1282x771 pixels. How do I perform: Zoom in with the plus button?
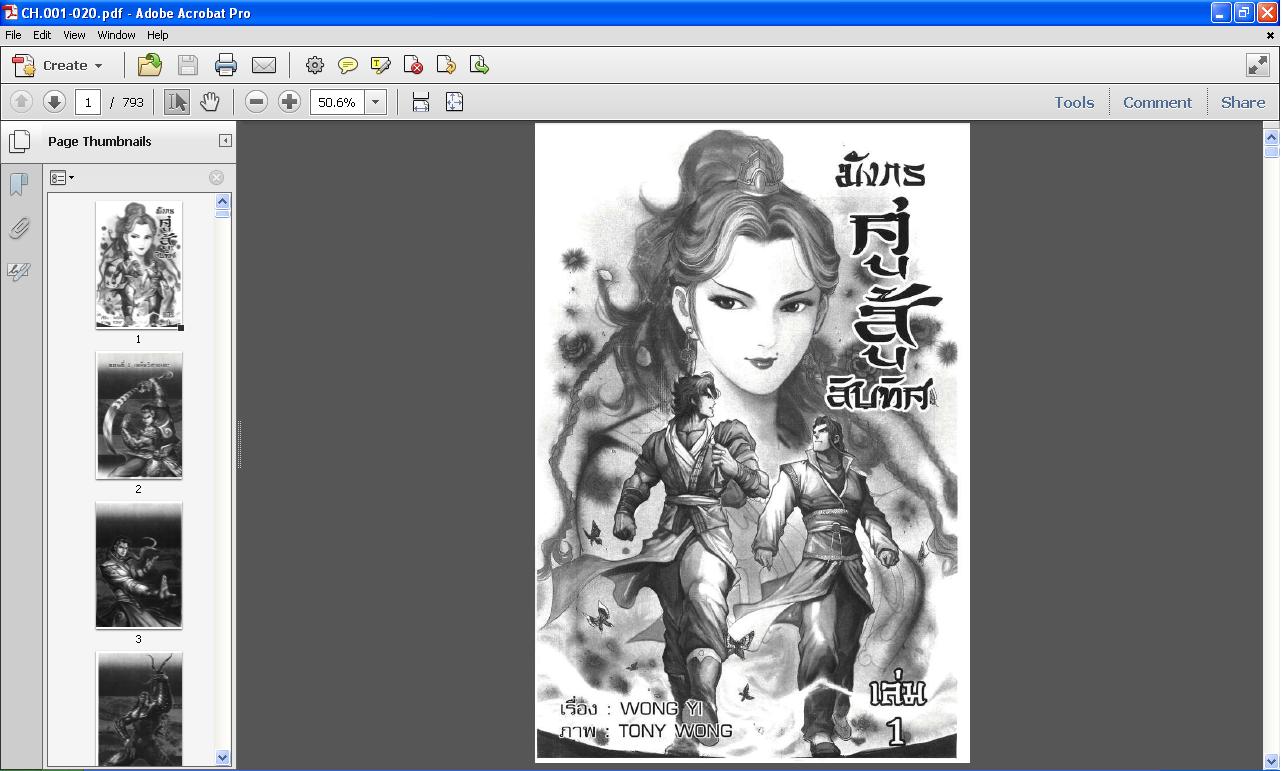tap(289, 102)
